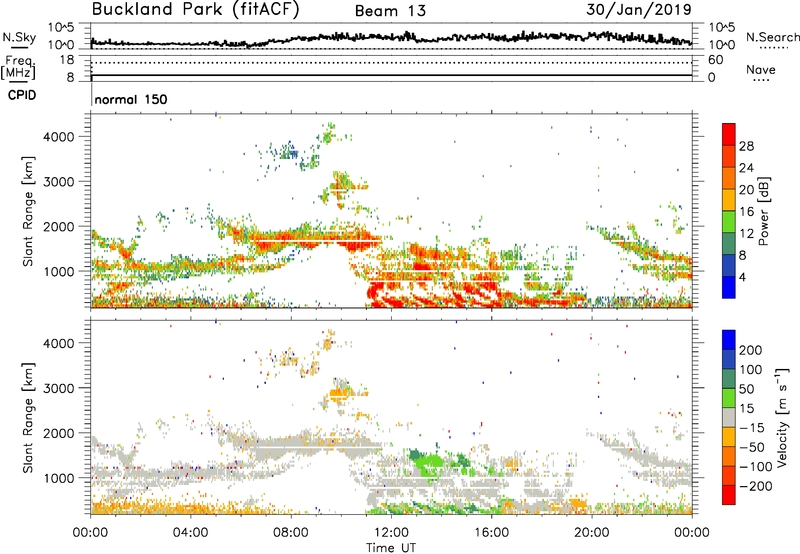Screen dimensions: 800x554
Task: Click the 'Time UT' axis label
Action: pyautogui.click(x=391, y=548)
